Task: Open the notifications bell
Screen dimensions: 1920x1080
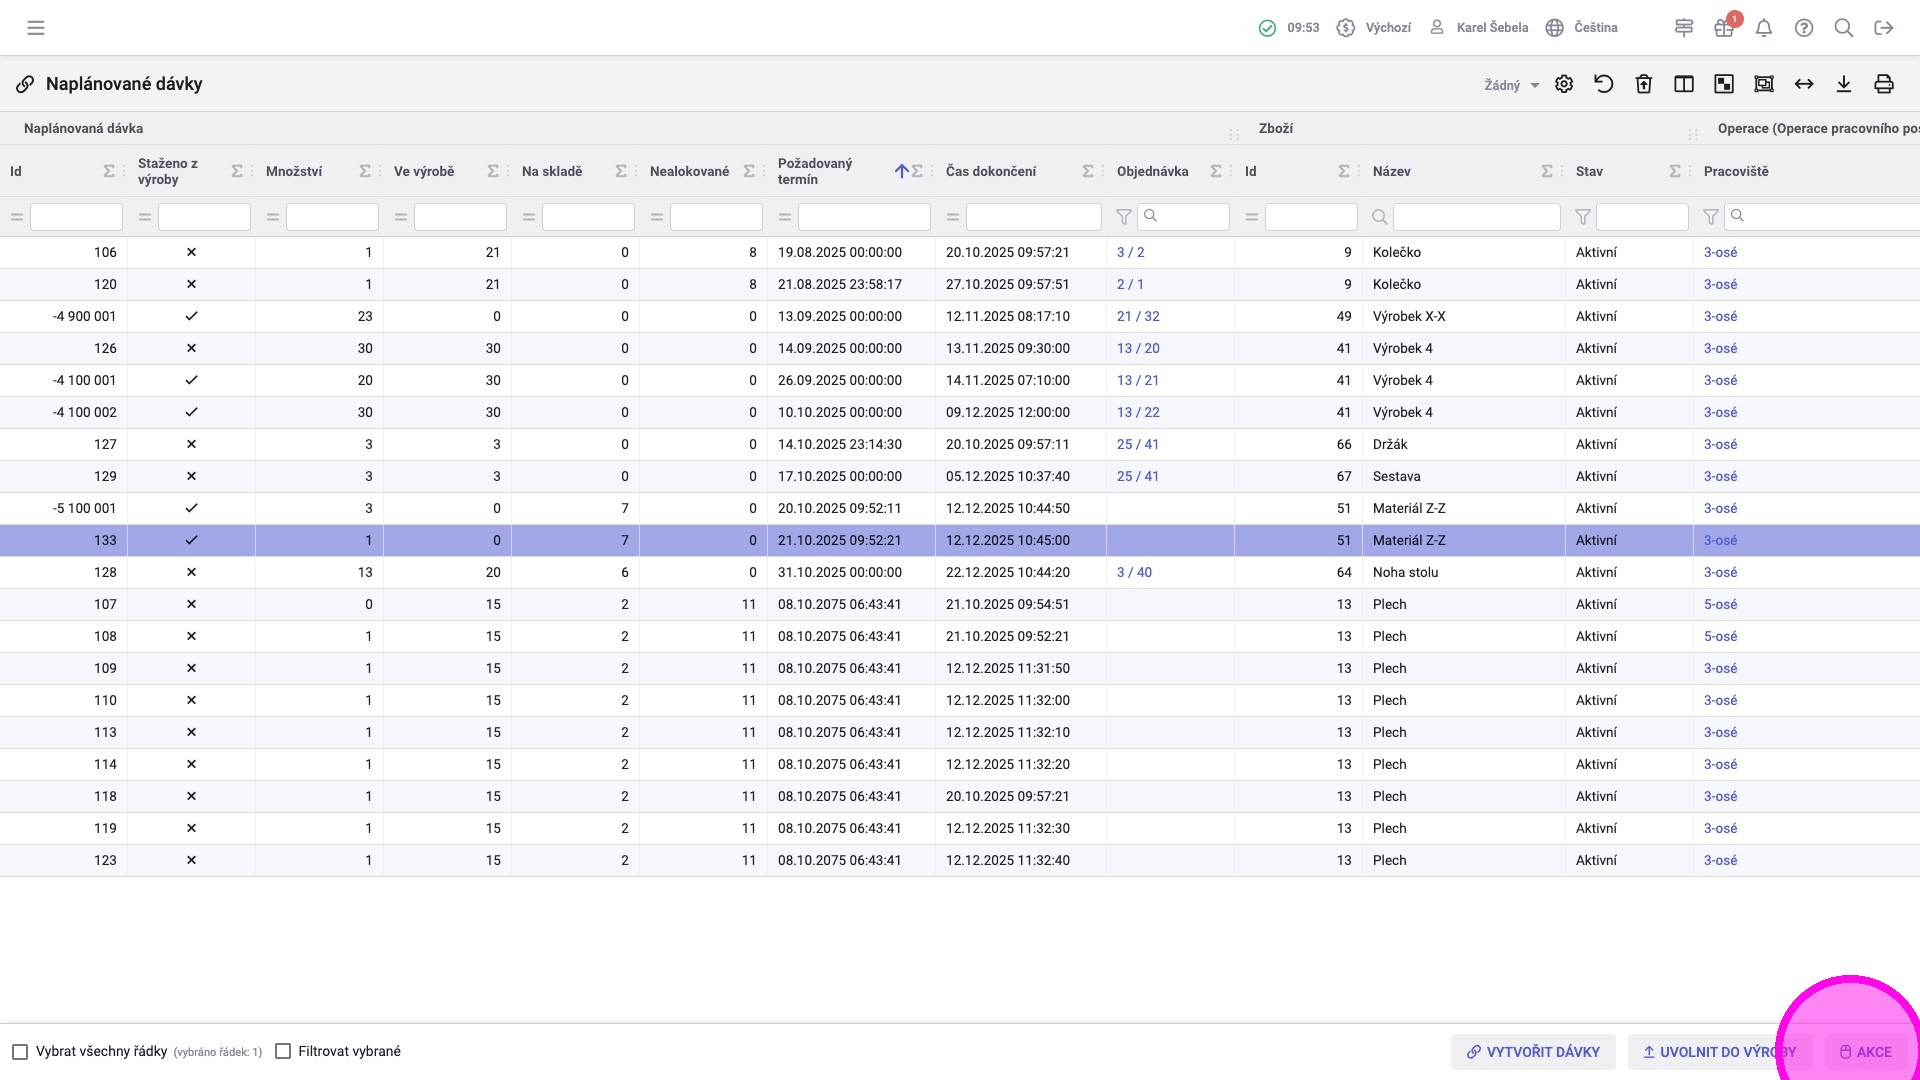Action: (x=1764, y=28)
